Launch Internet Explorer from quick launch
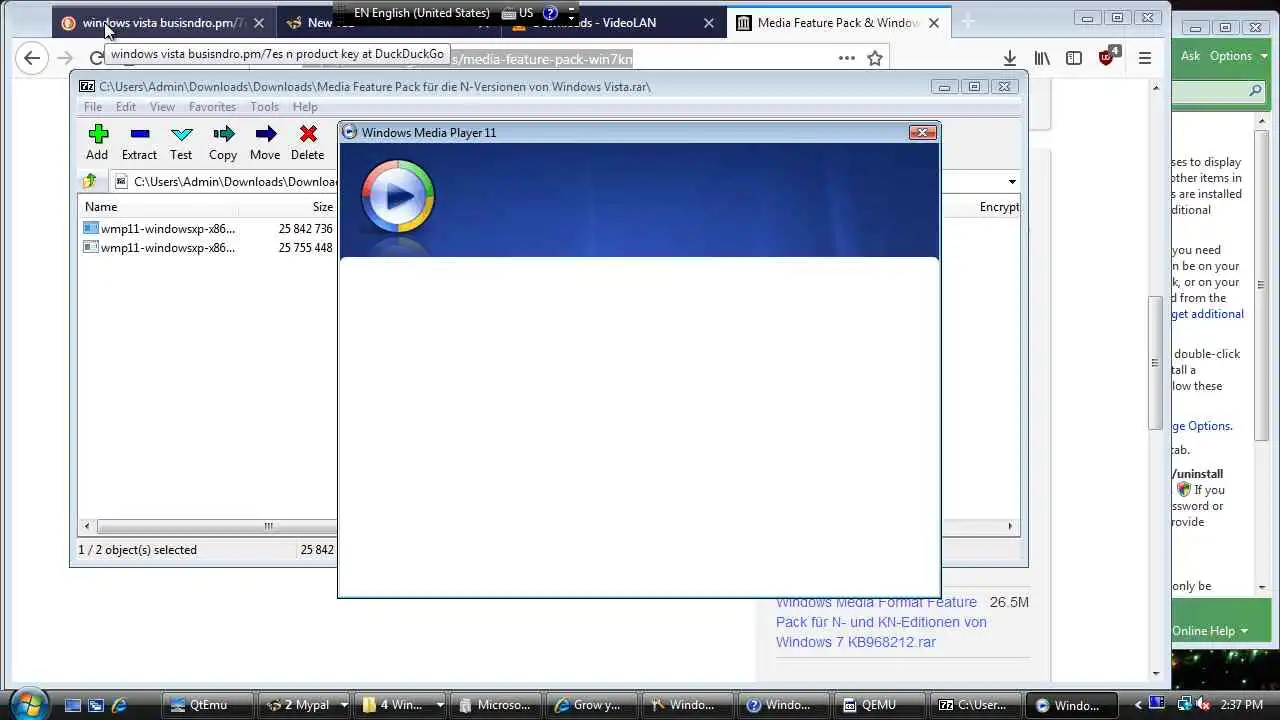 pyautogui.click(x=119, y=705)
